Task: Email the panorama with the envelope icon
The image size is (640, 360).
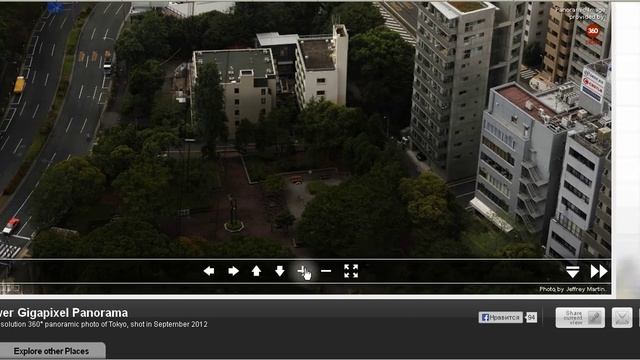Action: point(622,318)
